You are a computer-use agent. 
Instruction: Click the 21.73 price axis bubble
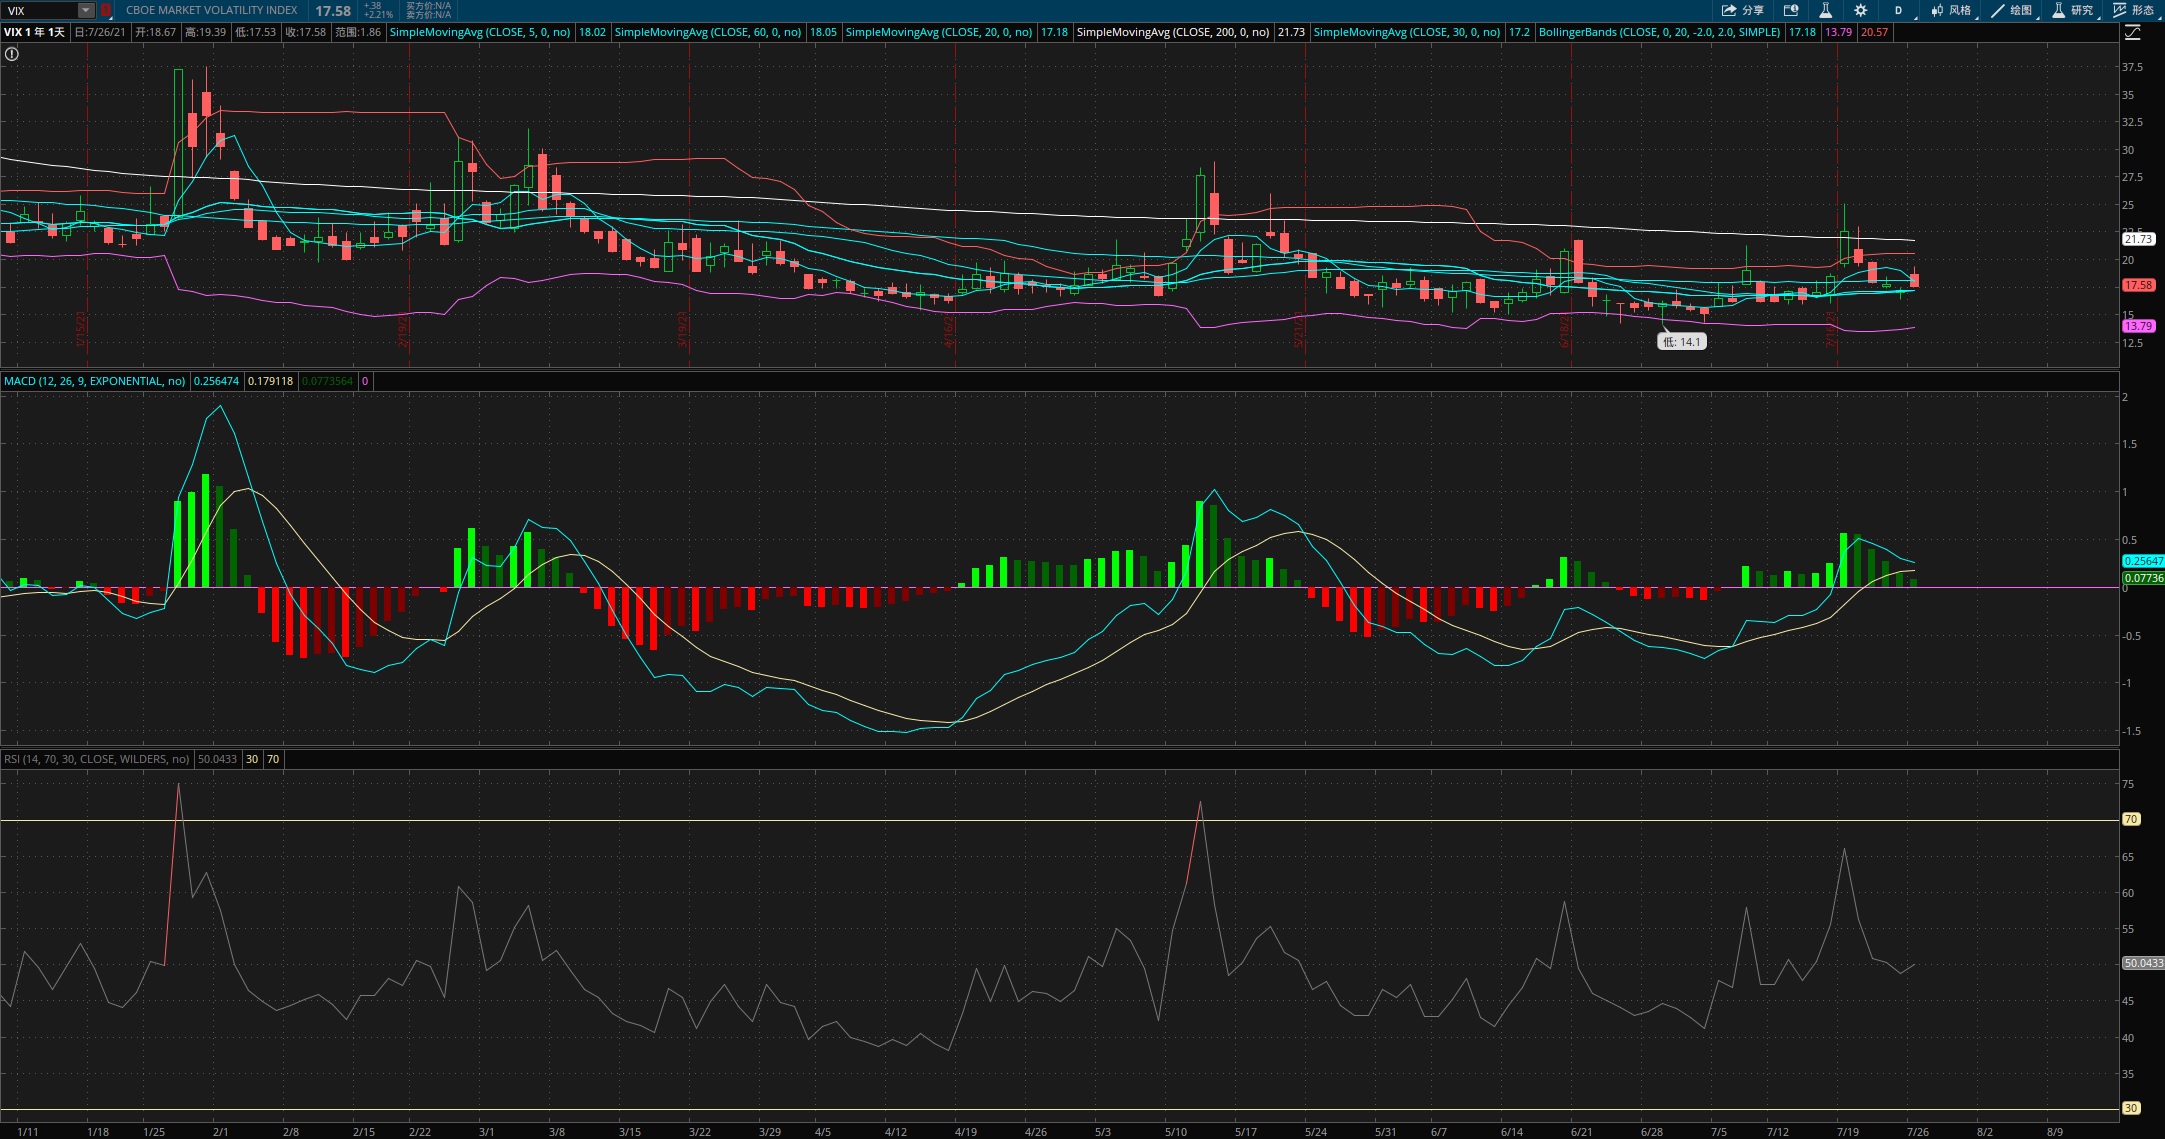coord(2138,239)
